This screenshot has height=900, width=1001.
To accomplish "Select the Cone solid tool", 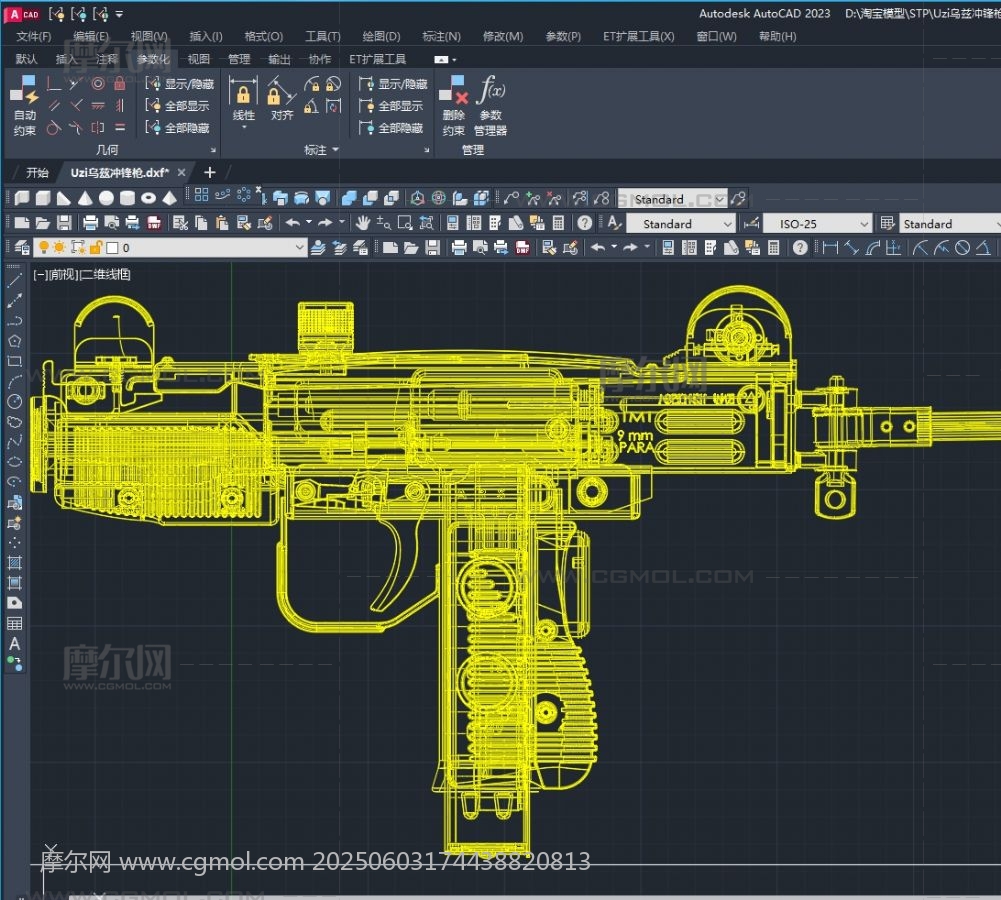I will point(85,199).
